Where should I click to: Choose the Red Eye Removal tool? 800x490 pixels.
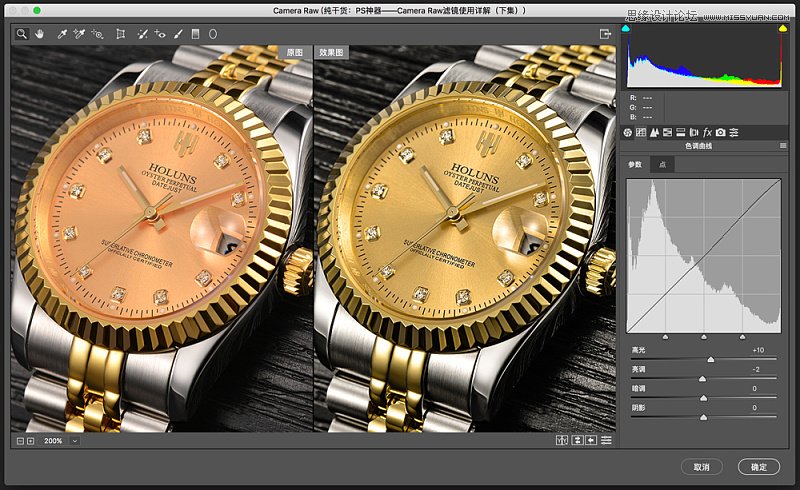coord(160,33)
